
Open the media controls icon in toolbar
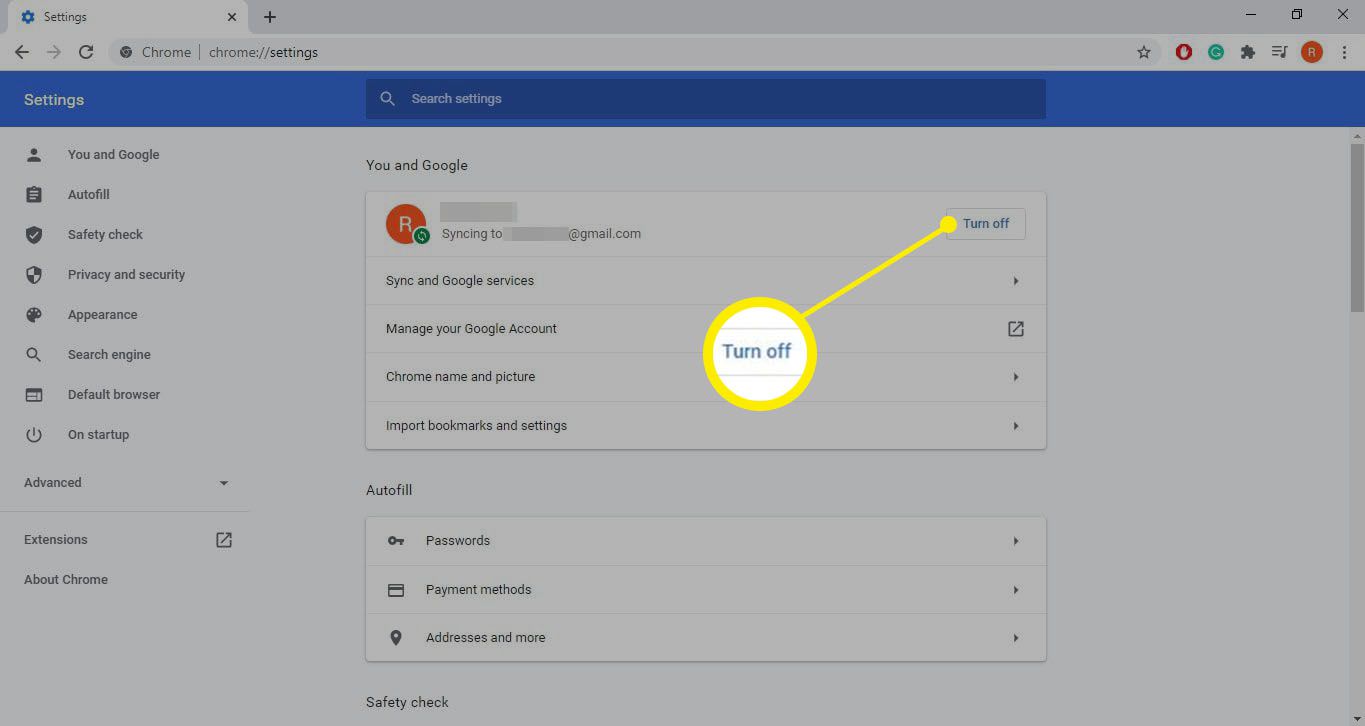1279,52
